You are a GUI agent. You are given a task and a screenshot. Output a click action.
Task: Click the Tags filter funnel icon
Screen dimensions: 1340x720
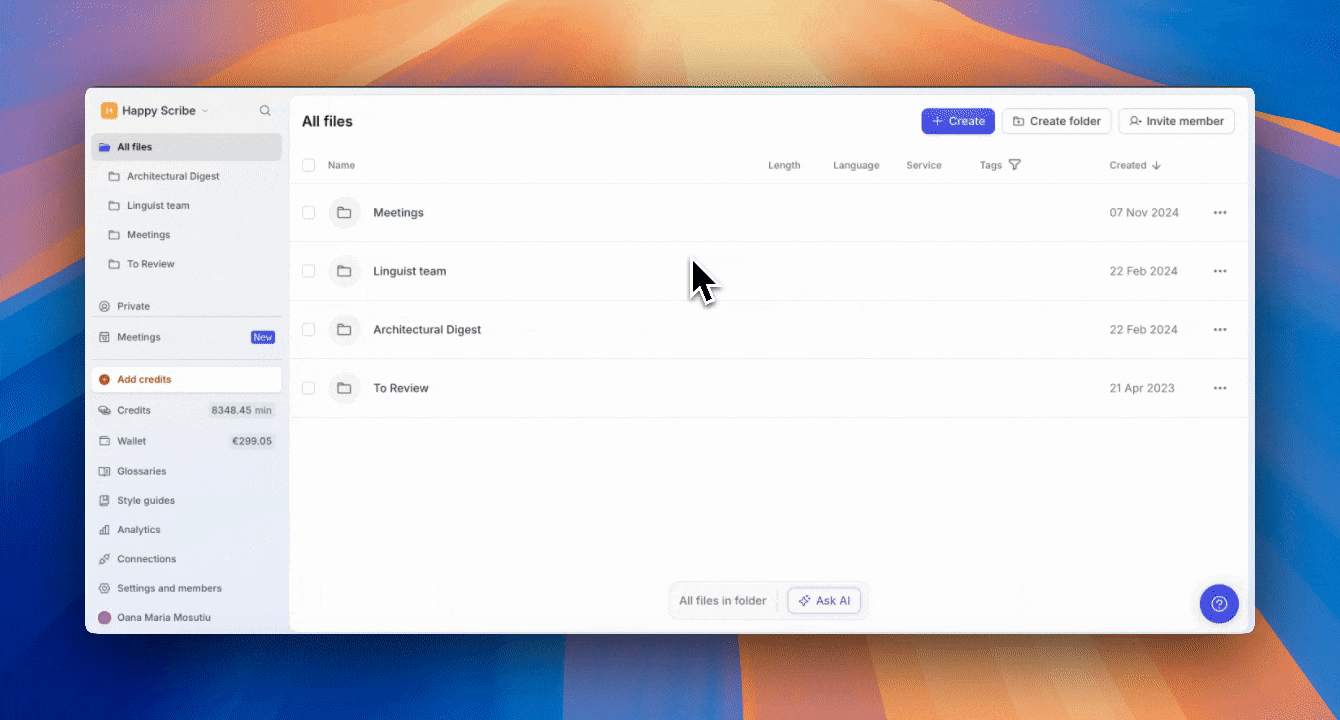(1014, 165)
